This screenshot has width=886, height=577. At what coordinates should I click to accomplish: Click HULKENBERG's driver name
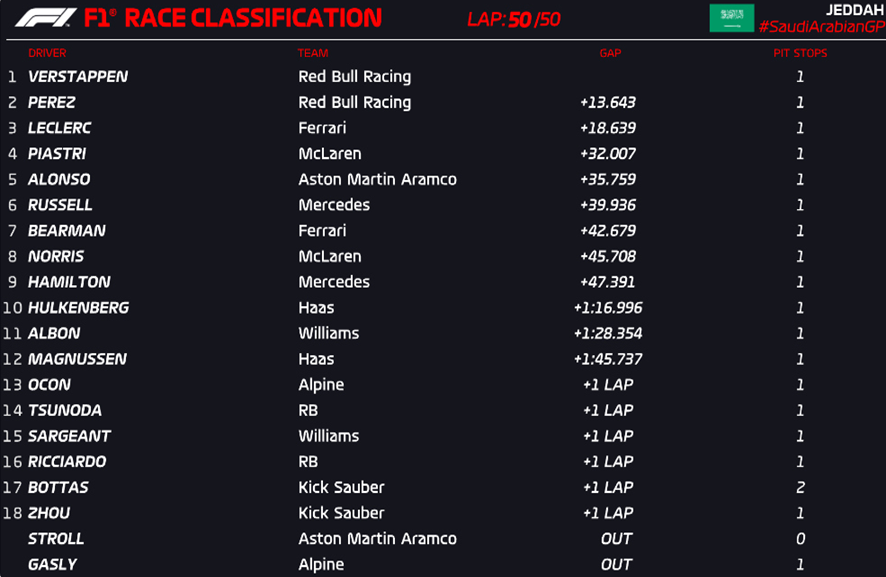[x=78, y=308]
